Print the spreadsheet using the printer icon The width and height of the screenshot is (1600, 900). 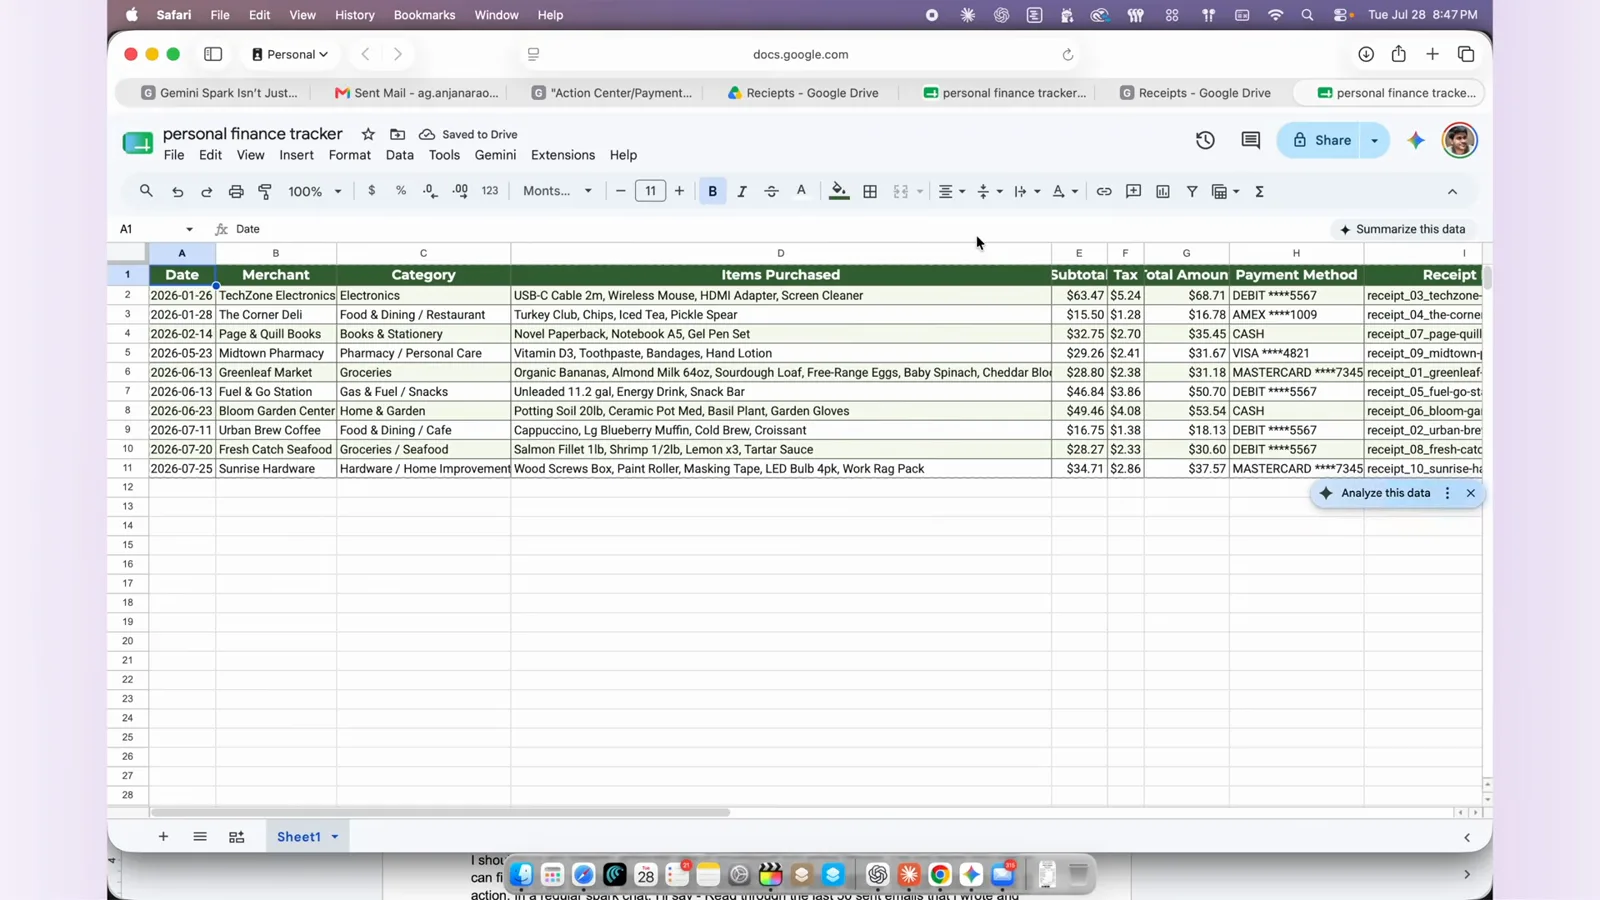(236, 191)
